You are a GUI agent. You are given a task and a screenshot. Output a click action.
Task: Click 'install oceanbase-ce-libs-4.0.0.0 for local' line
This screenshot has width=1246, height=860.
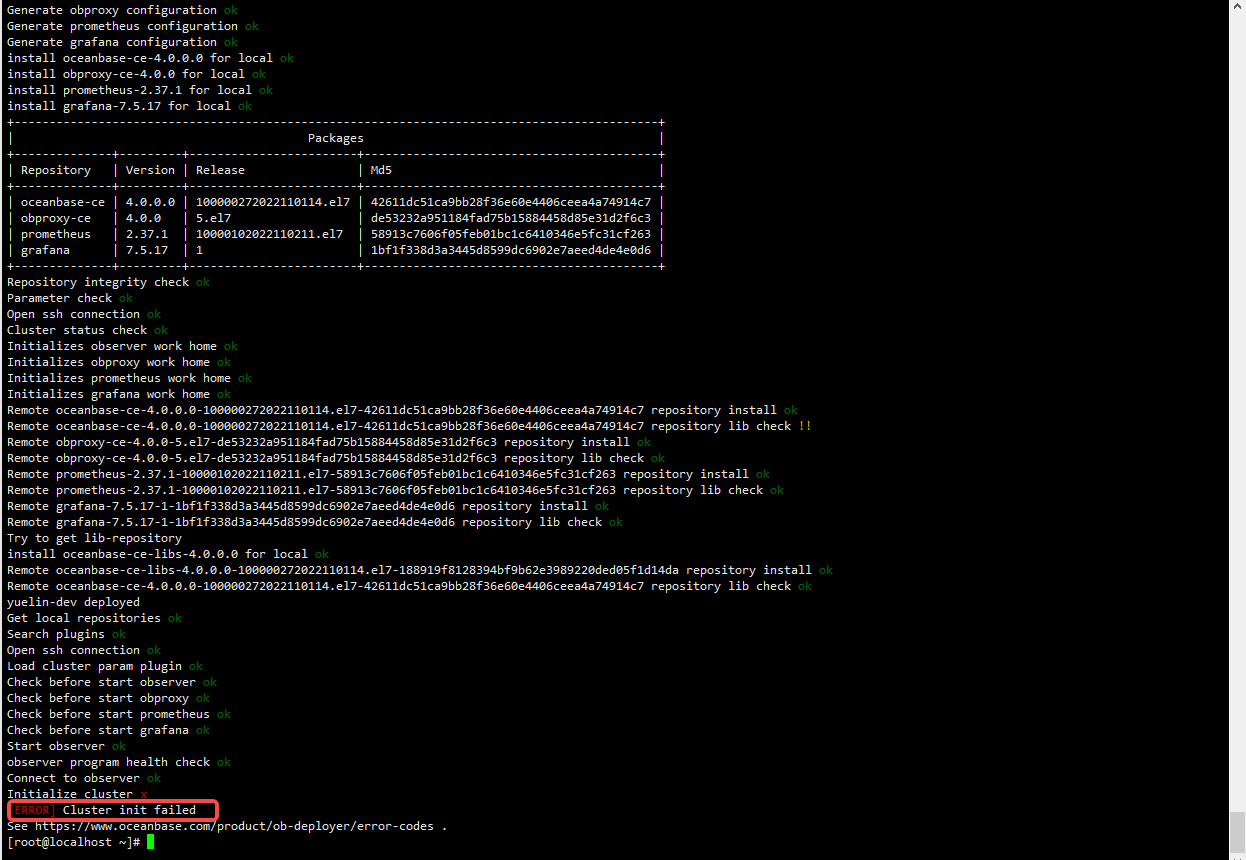pos(168,554)
